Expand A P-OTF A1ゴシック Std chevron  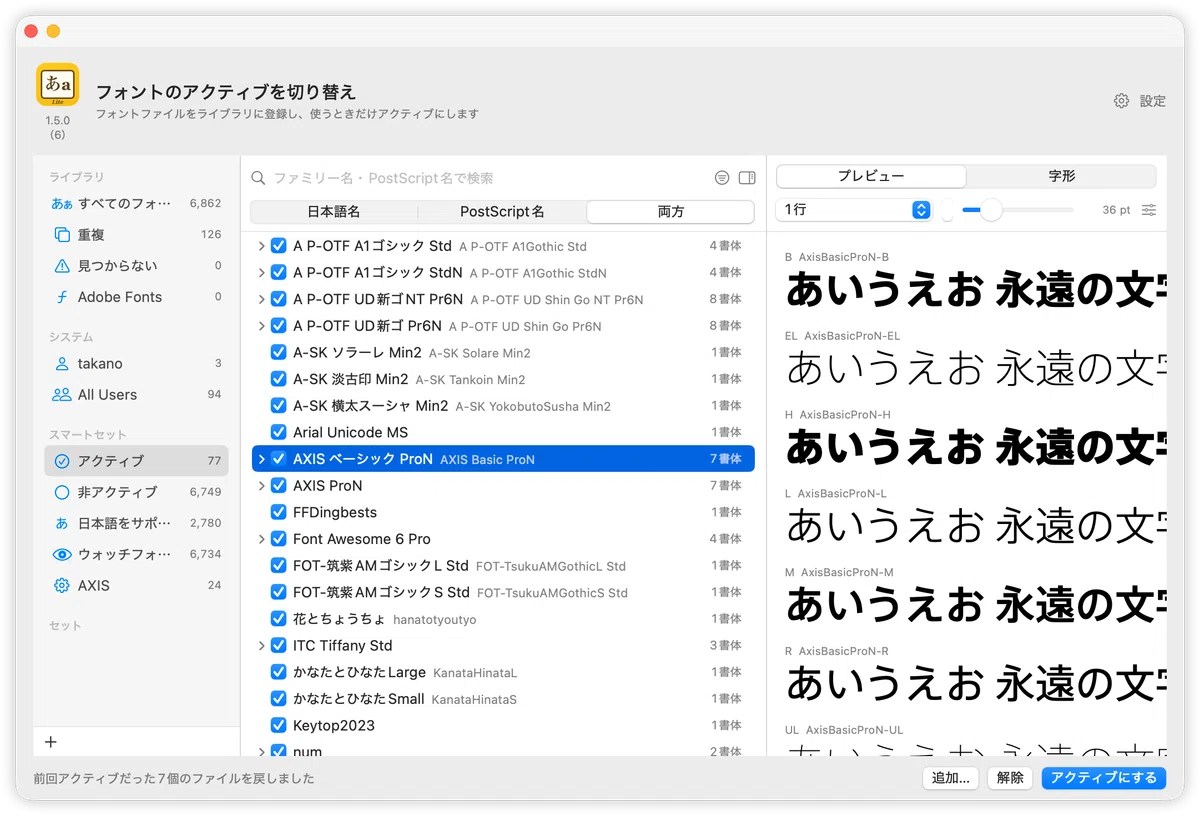(262, 246)
